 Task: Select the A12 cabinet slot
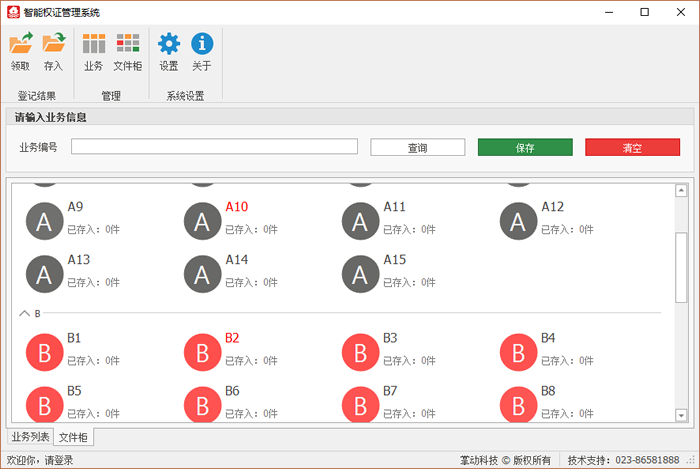518,221
